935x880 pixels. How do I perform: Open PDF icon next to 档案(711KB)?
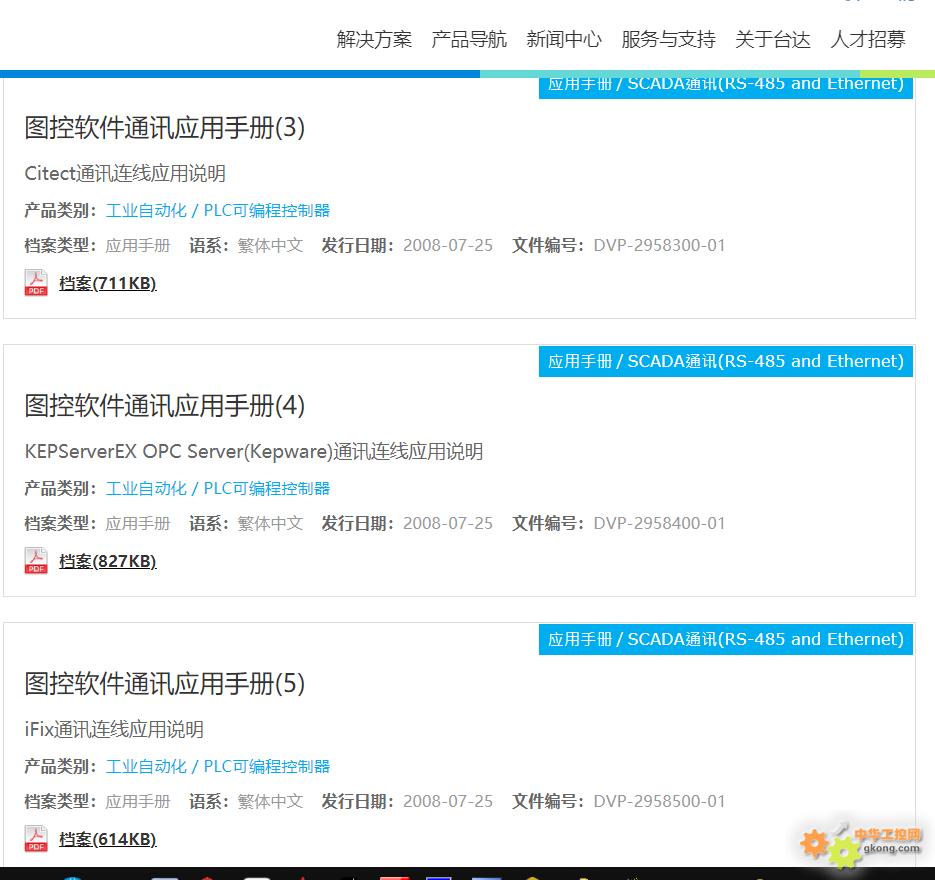tap(36, 283)
